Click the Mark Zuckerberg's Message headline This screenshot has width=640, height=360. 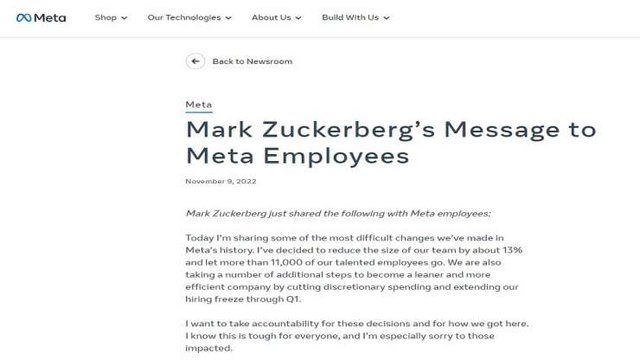coord(391,142)
